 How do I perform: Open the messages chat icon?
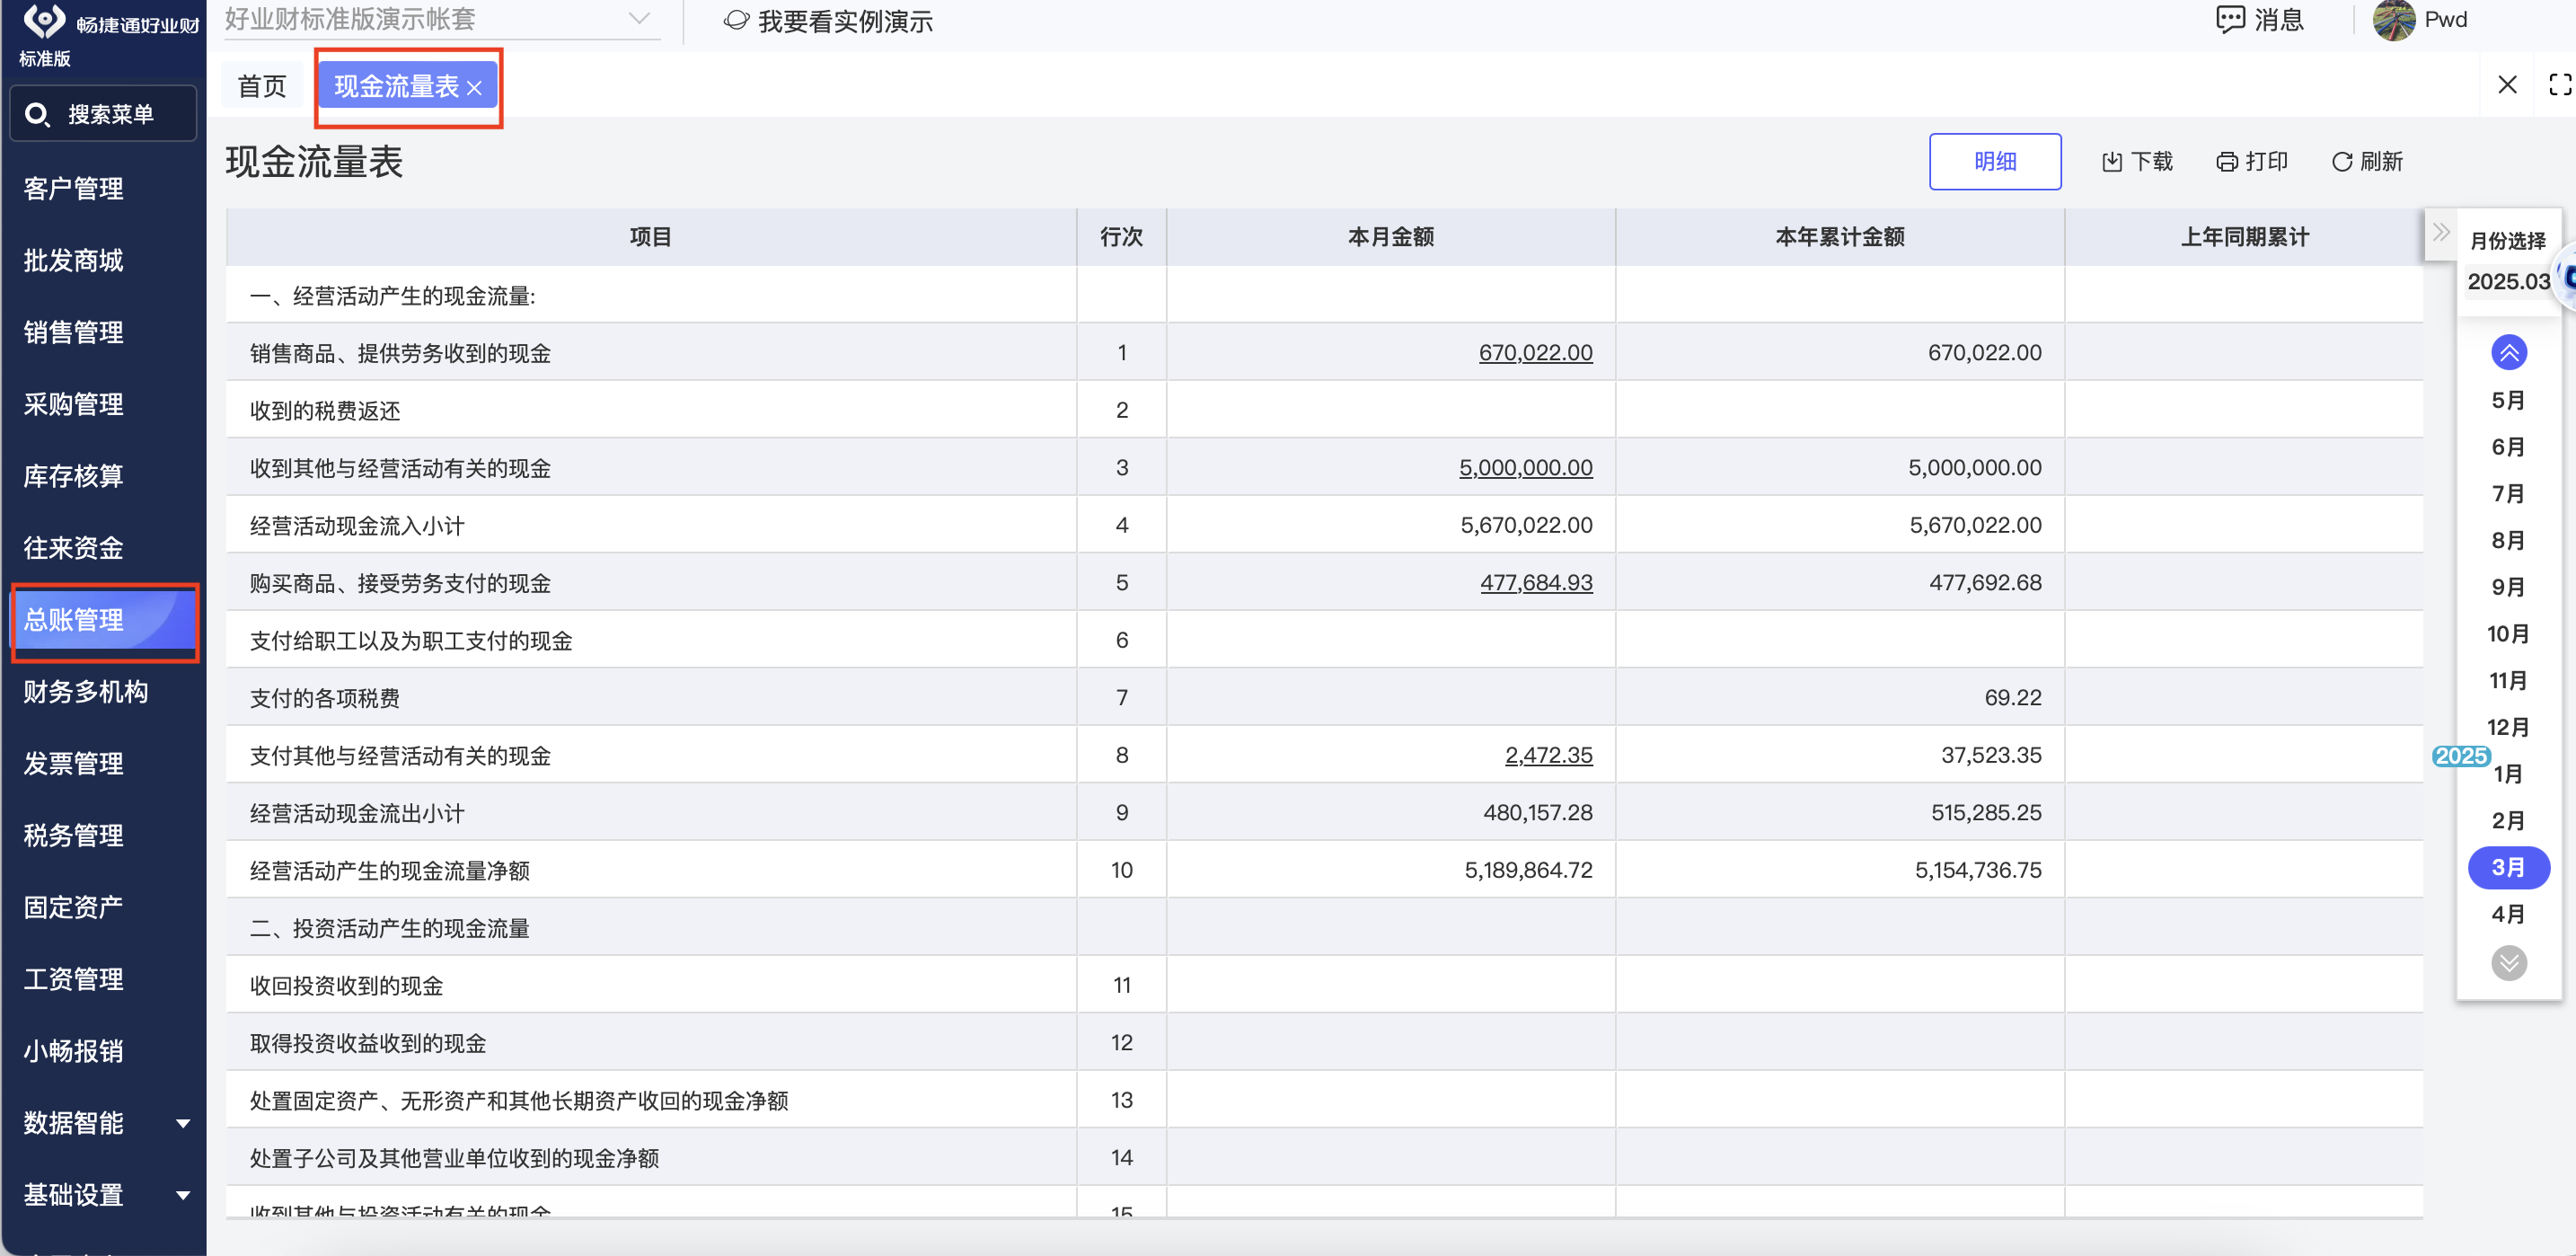coord(2230,20)
